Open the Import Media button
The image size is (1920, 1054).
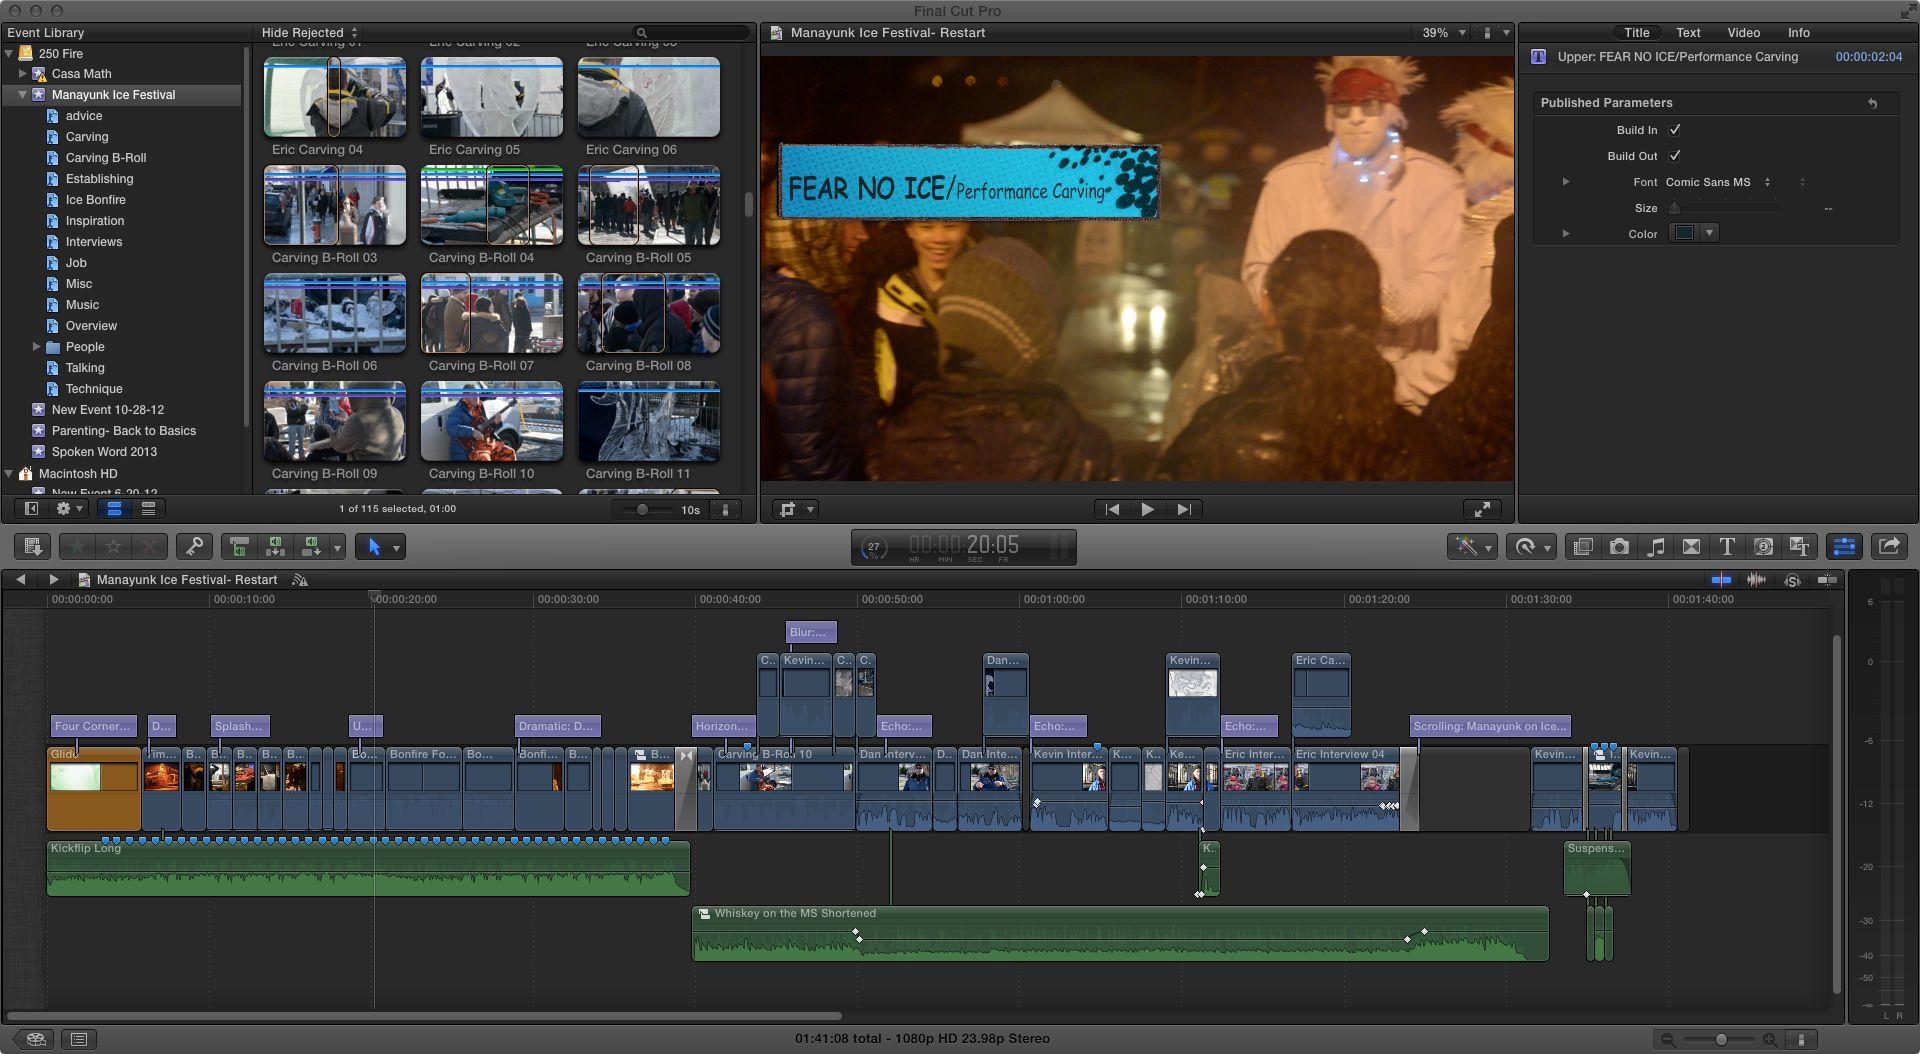pyautogui.click(x=32, y=546)
